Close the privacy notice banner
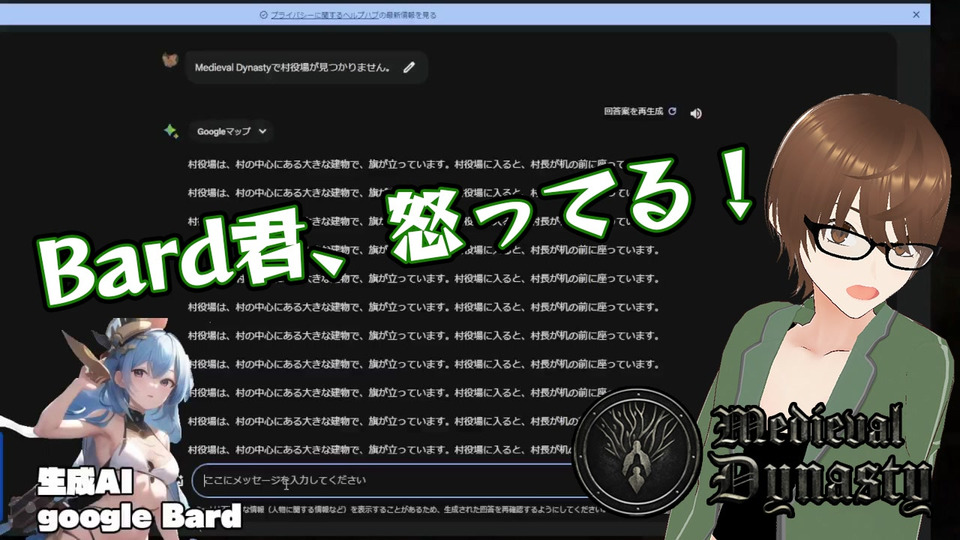This screenshot has height=540, width=960. pyautogui.click(x=916, y=15)
